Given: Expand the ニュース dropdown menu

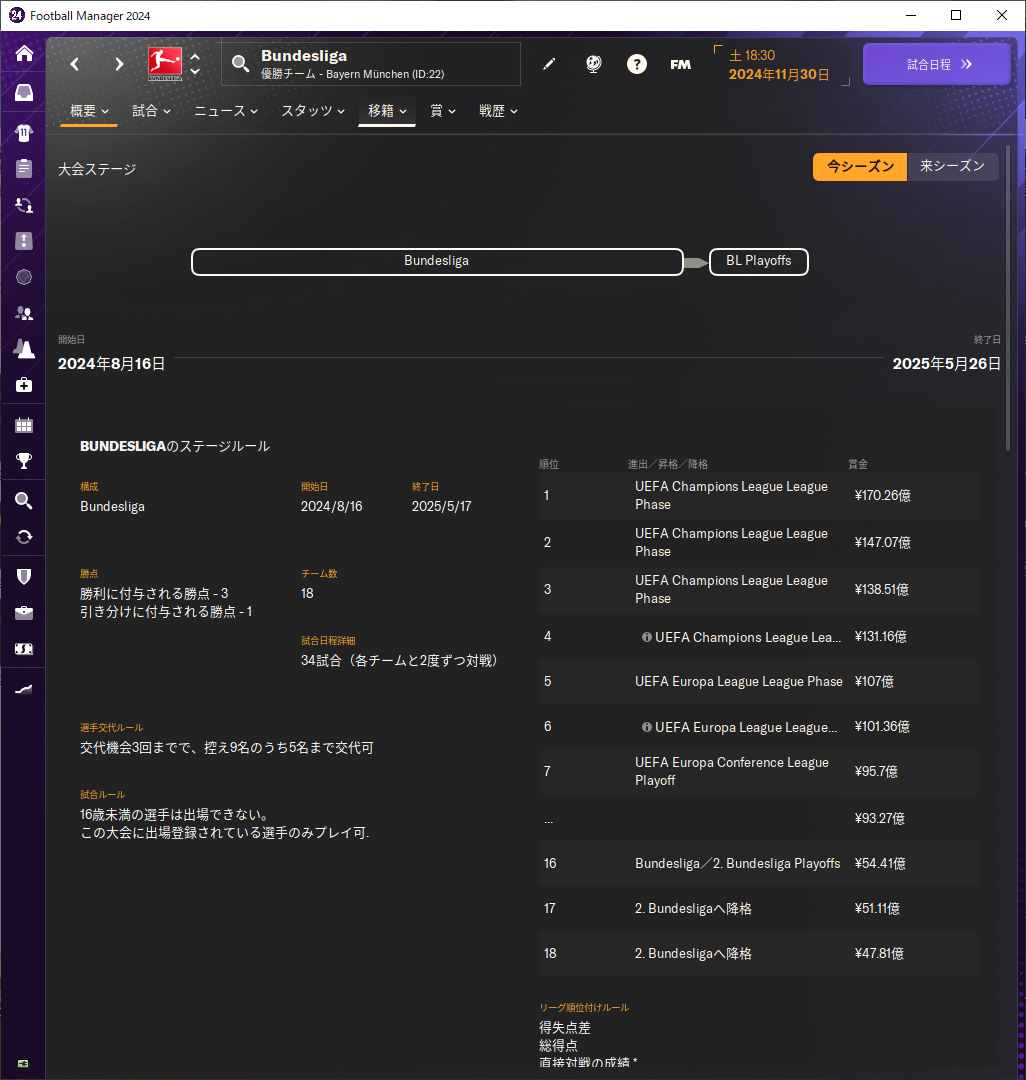Looking at the screenshot, I should (226, 111).
